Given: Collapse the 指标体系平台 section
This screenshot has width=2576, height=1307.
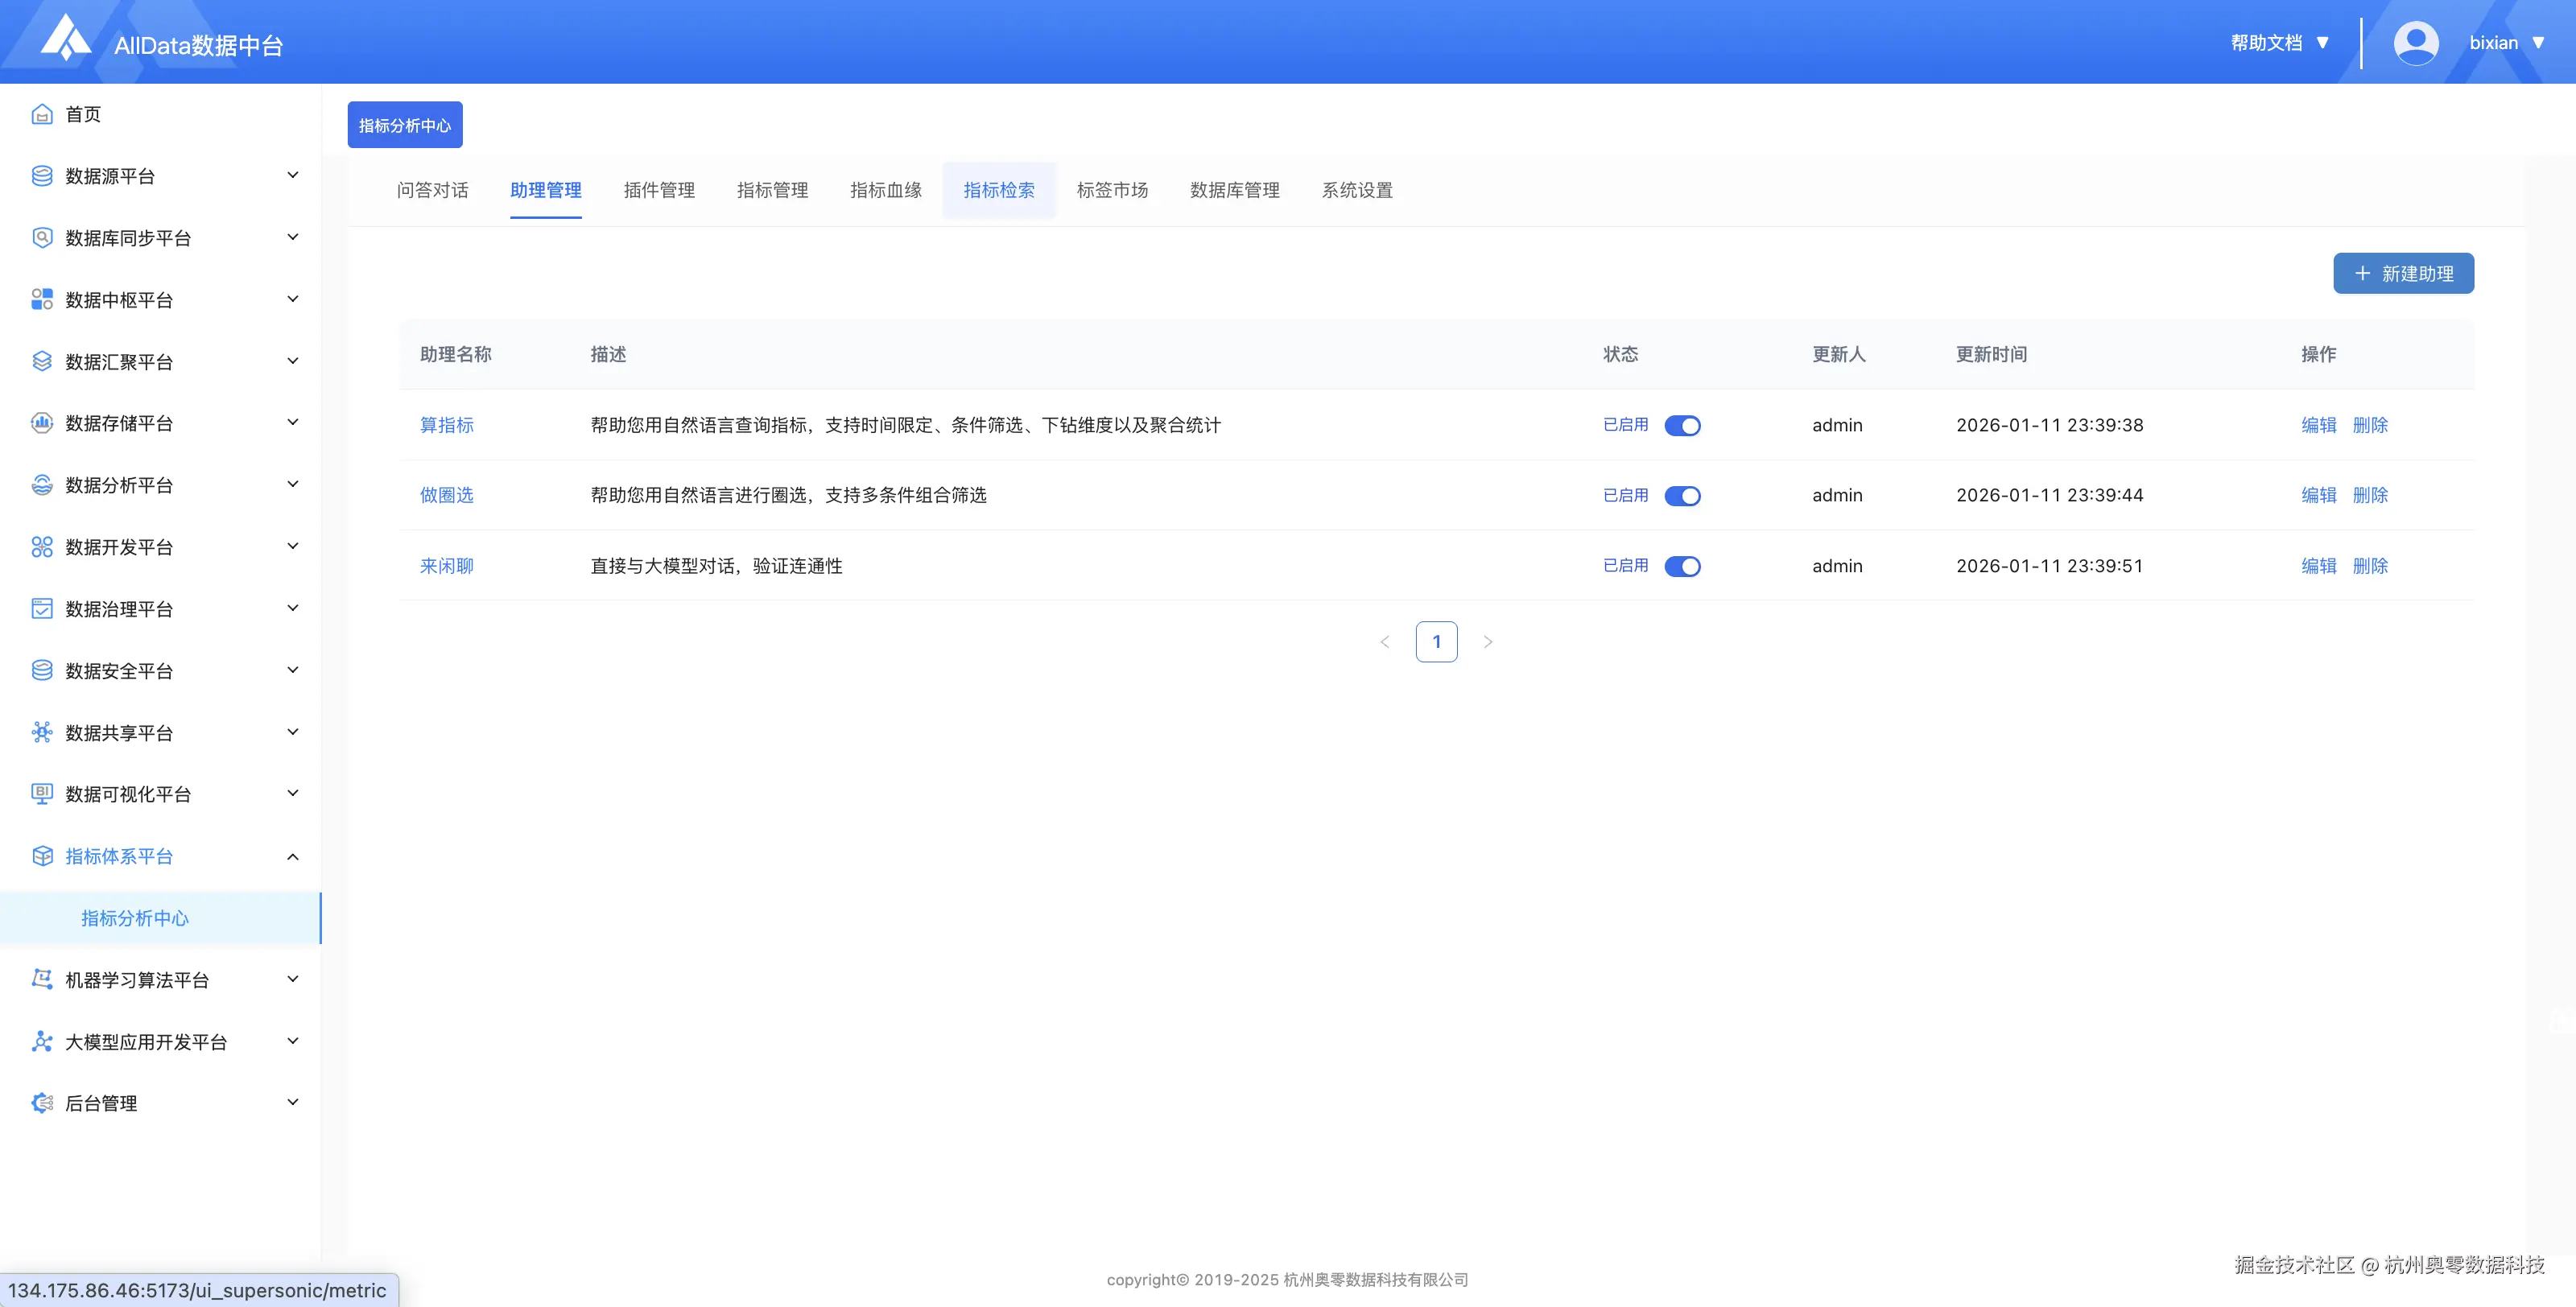Looking at the screenshot, I should [293, 856].
